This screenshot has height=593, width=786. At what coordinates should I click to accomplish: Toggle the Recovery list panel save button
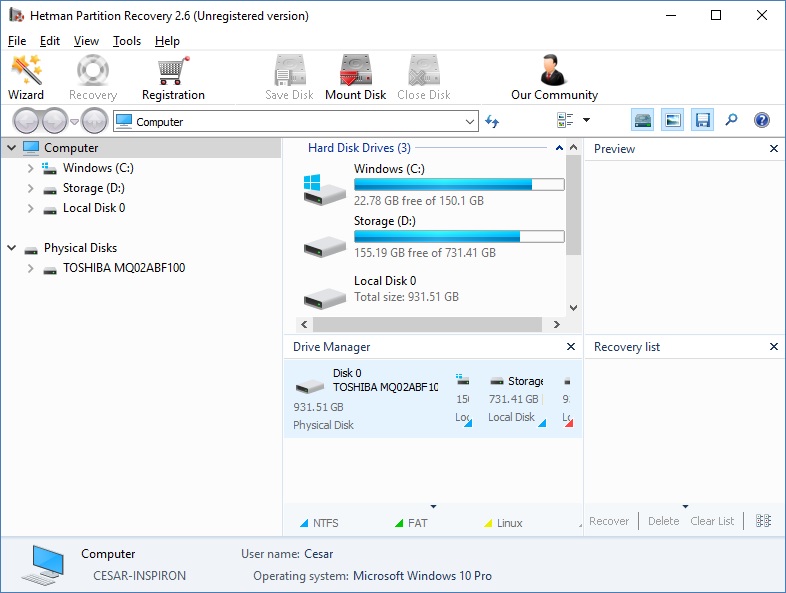(702, 120)
